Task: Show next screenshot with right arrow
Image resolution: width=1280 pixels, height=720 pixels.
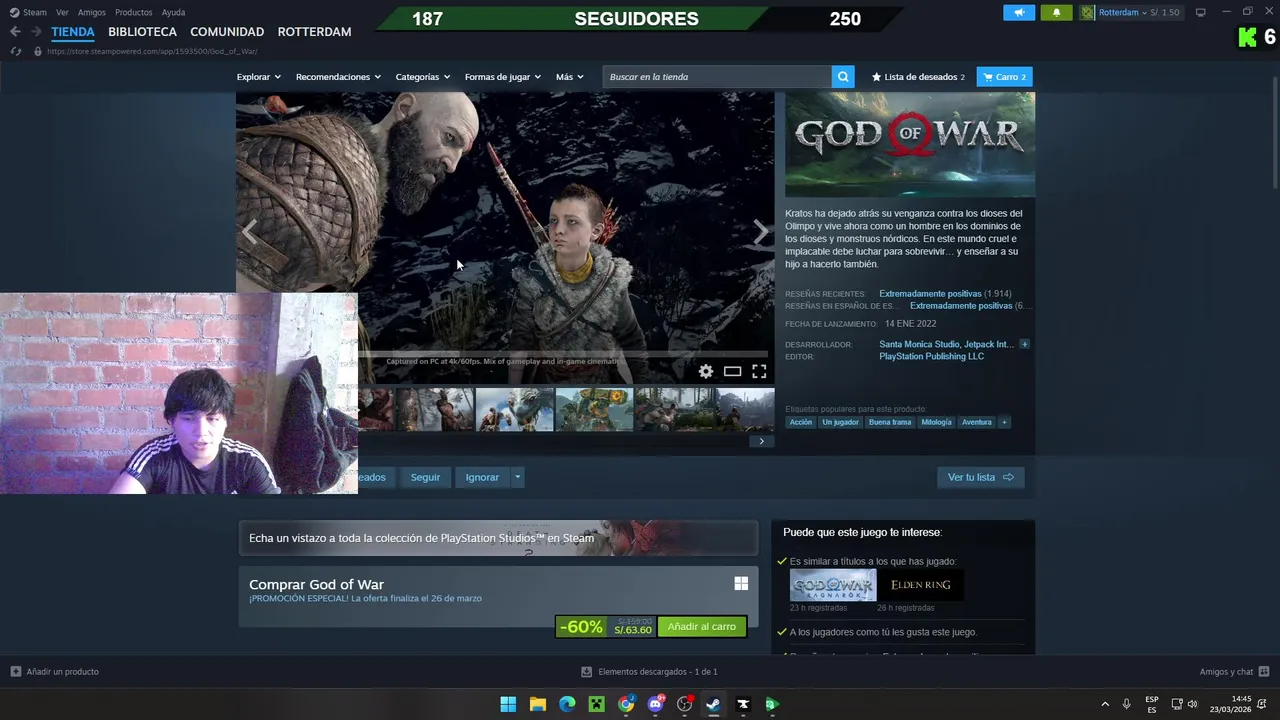Action: (761, 232)
